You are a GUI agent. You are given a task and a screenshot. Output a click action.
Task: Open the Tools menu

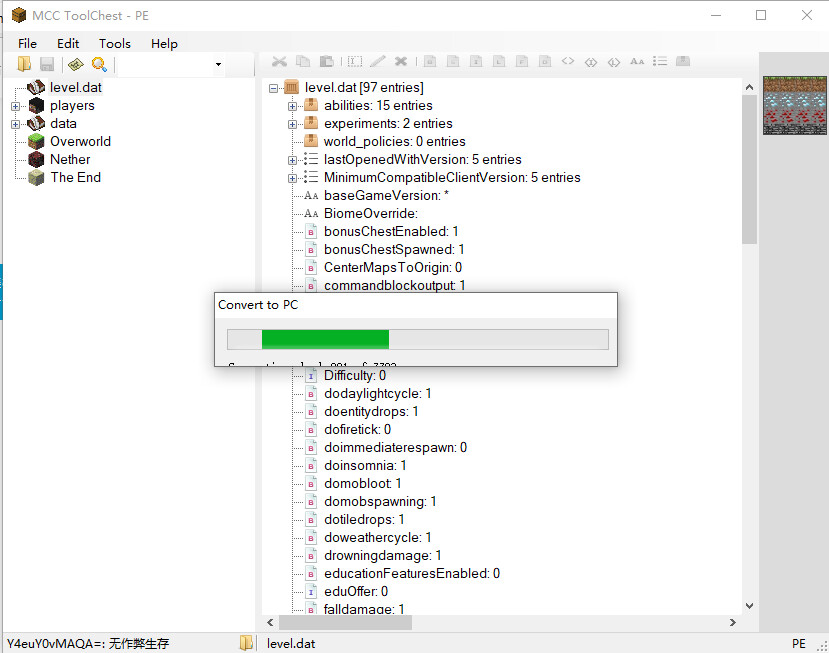click(115, 43)
